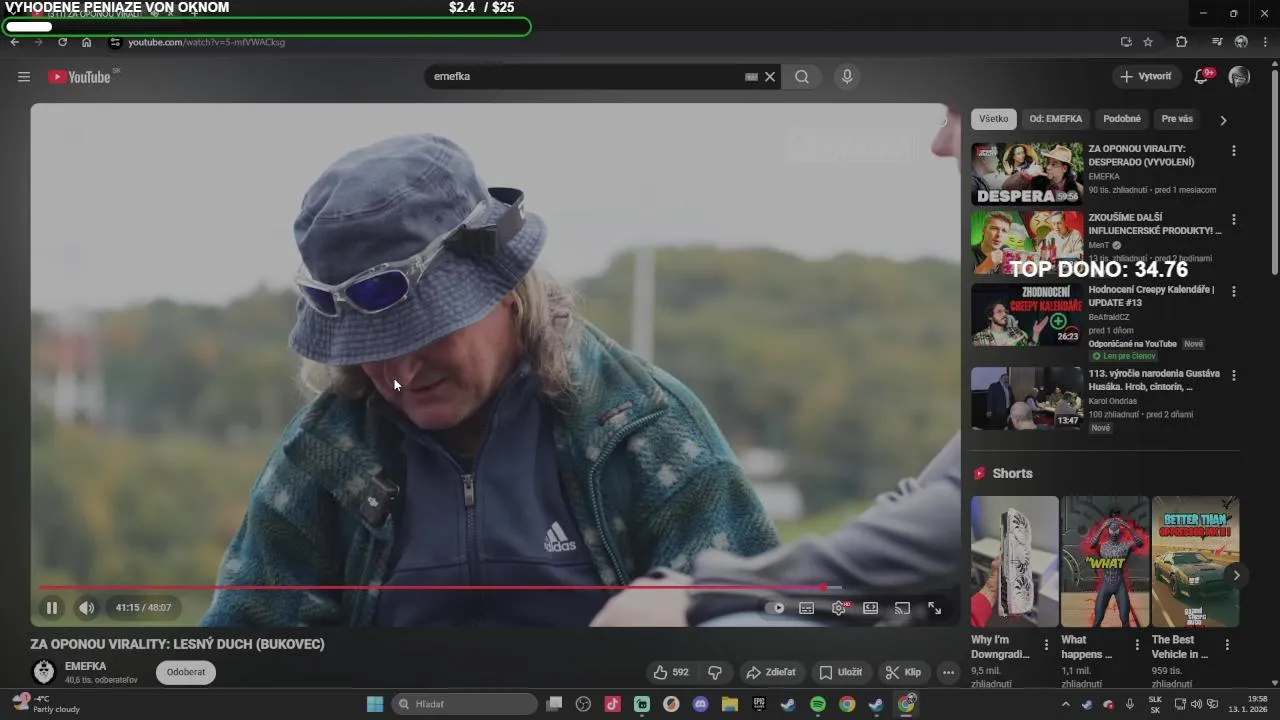
Task: Open Discord from the taskbar
Action: tap(700, 704)
